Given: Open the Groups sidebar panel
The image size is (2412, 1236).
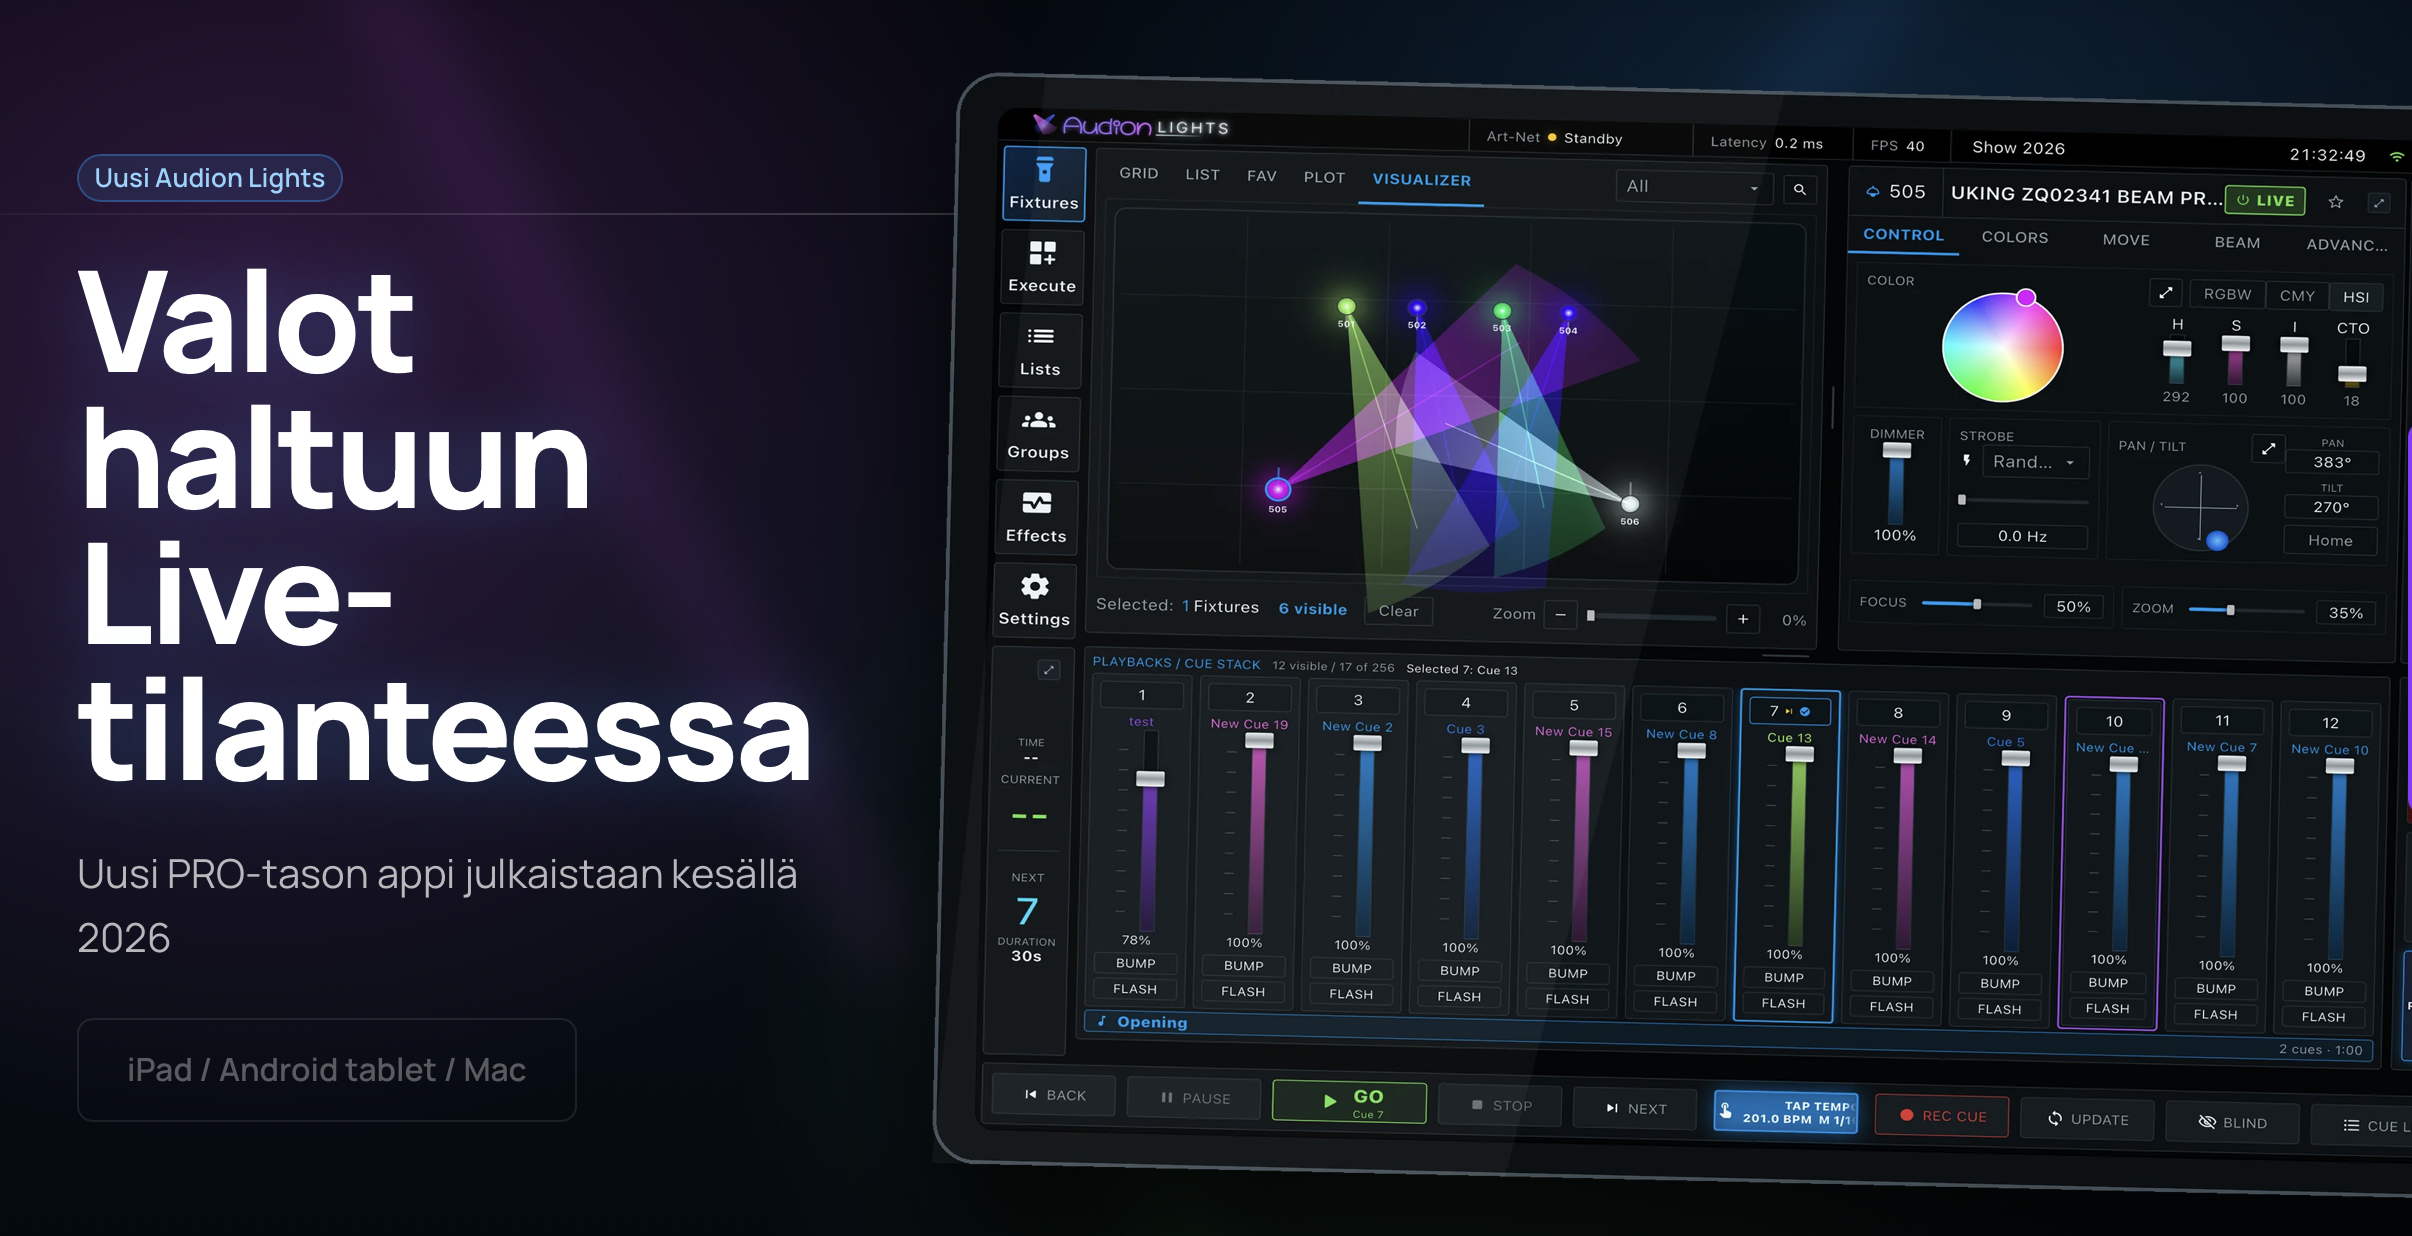Looking at the screenshot, I should click(x=1038, y=434).
